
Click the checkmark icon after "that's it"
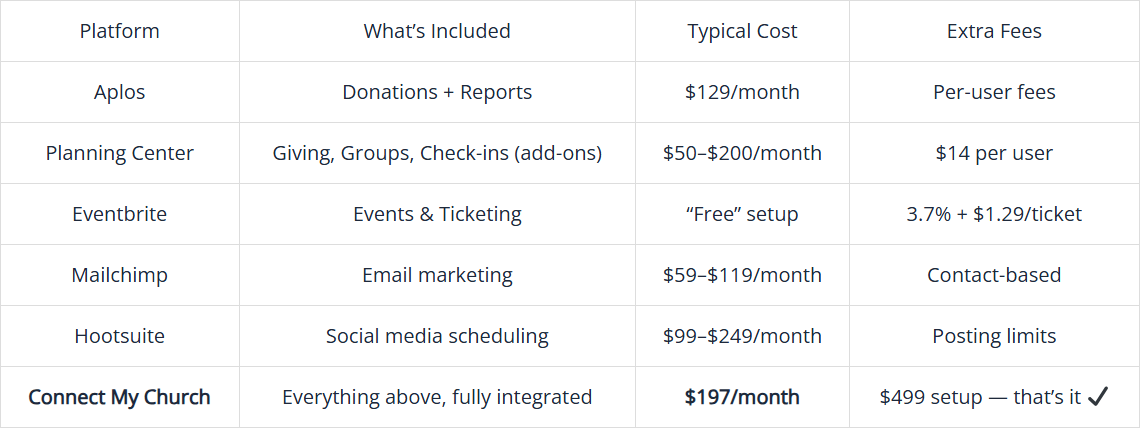pos(1098,397)
